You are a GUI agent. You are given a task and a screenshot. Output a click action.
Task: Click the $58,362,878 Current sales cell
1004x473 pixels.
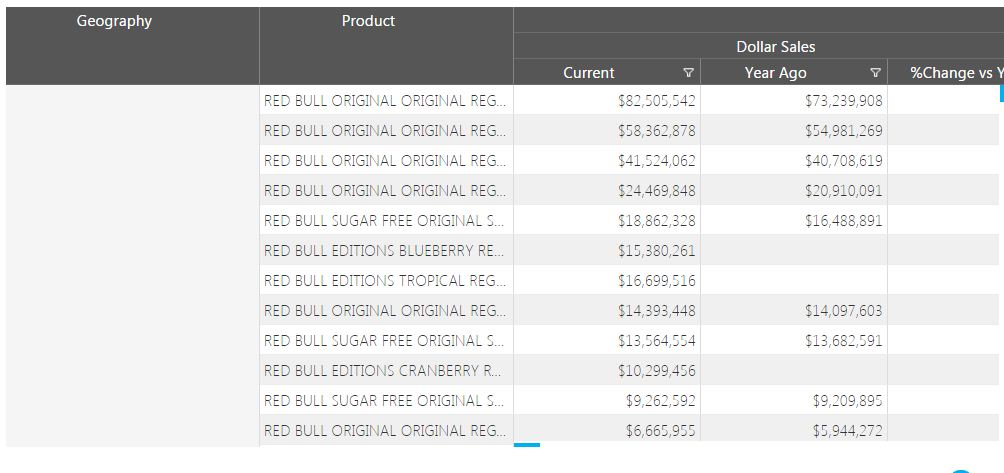pyautogui.click(x=657, y=131)
